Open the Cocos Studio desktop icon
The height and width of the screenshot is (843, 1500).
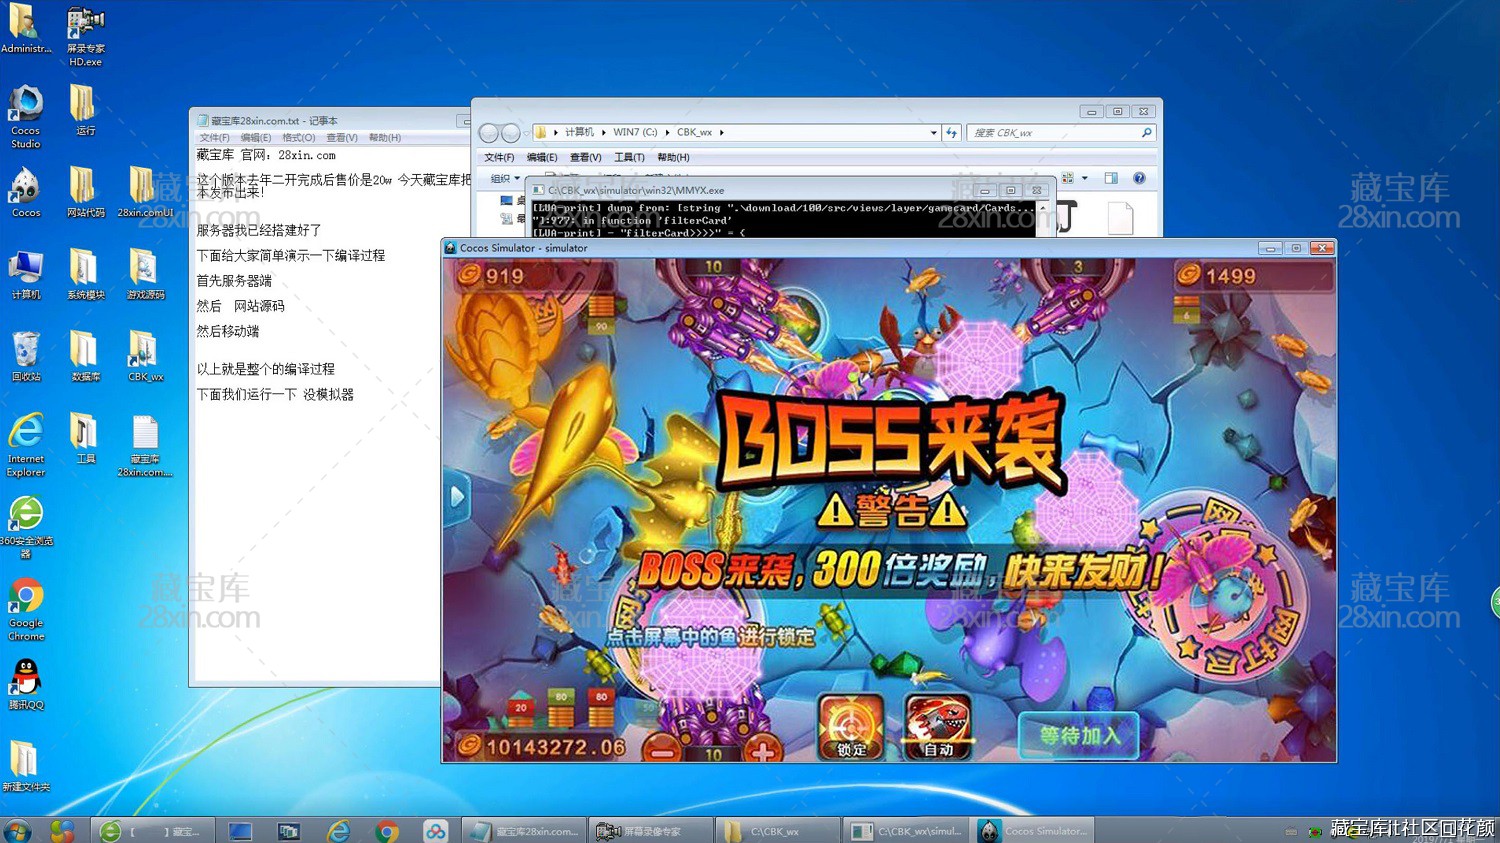[x=25, y=116]
